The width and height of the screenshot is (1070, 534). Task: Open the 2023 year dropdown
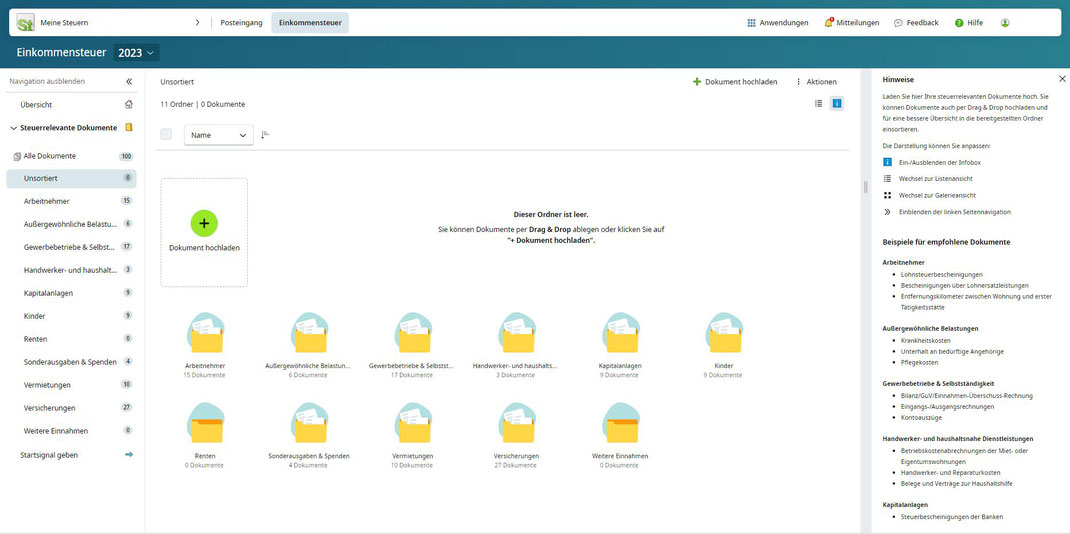pyautogui.click(x=136, y=53)
